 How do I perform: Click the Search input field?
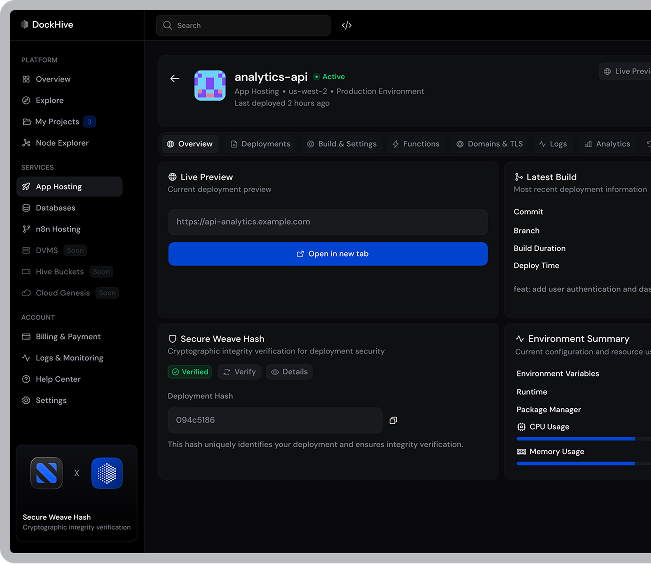(x=243, y=26)
